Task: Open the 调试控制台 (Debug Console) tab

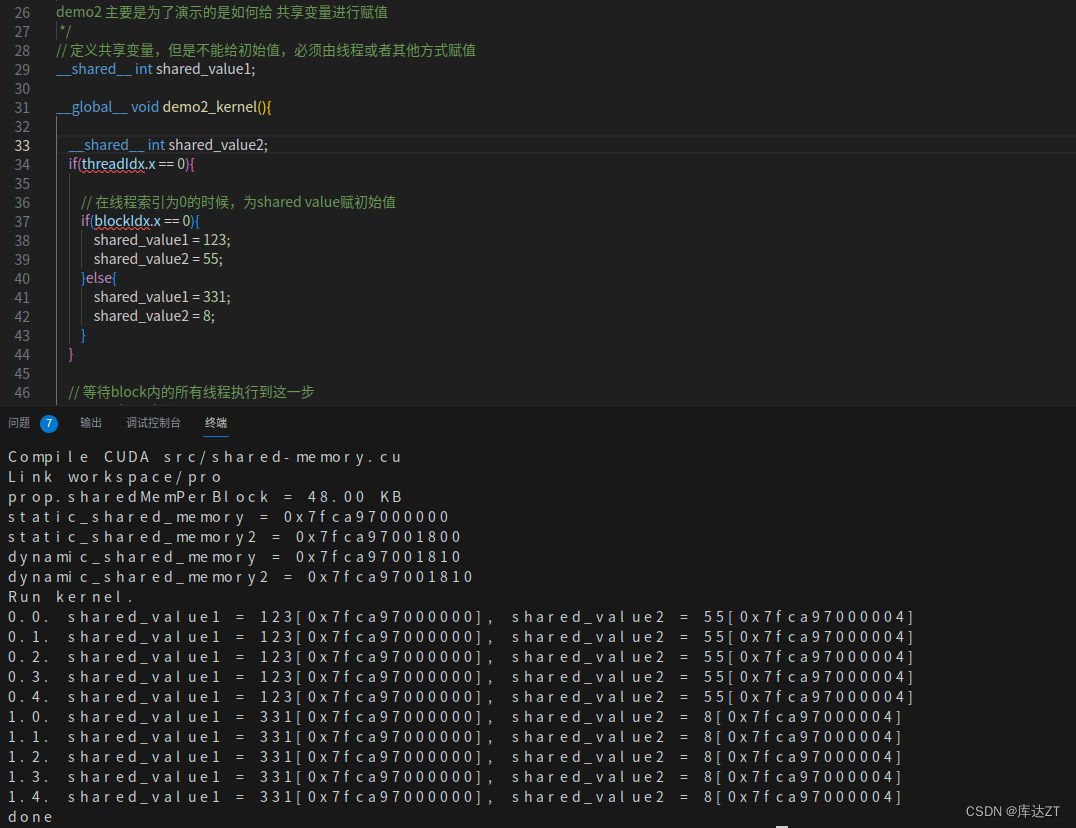Action: tap(153, 422)
